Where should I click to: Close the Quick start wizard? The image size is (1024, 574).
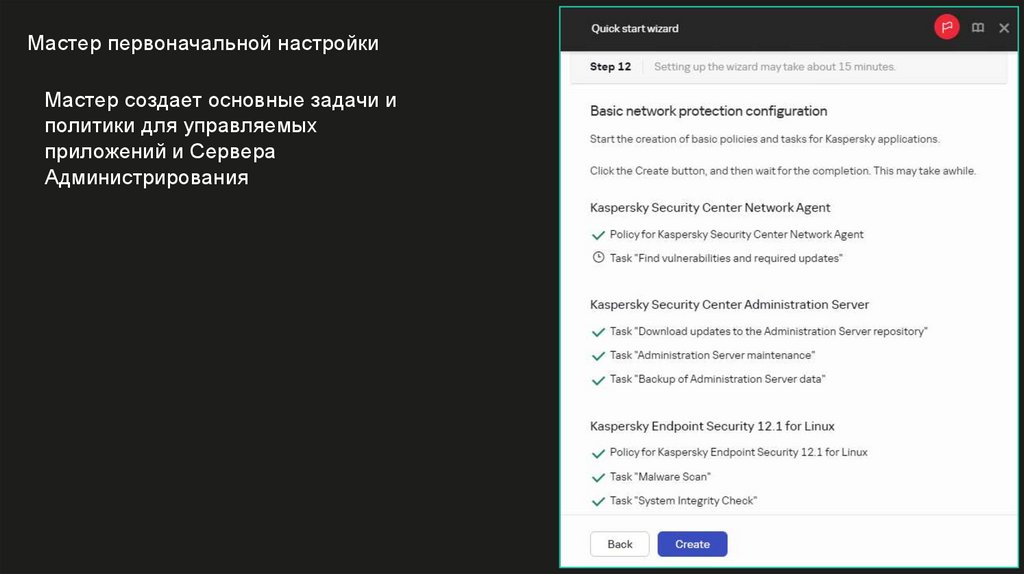pyautogui.click(x=1004, y=28)
